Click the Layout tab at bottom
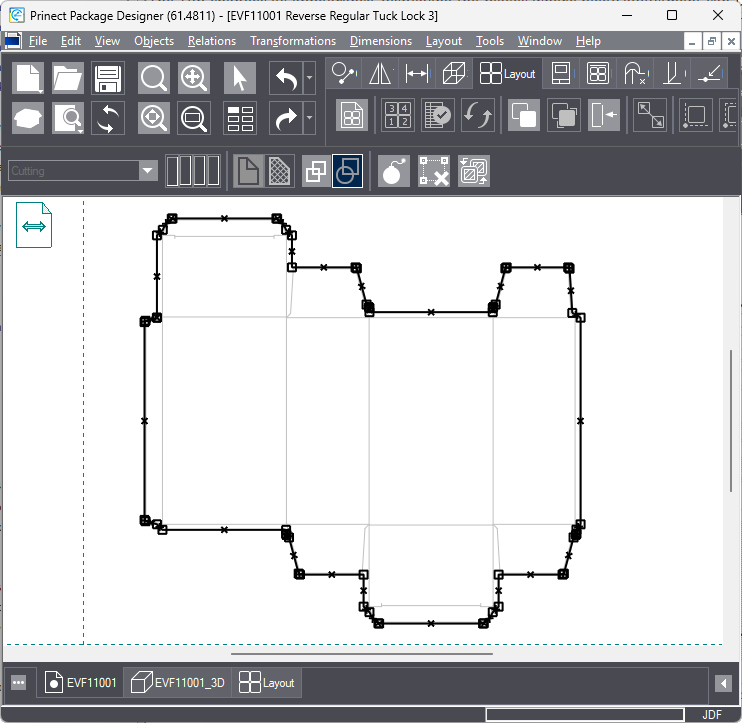Image resolution: width=742 pixels, height=723 pixels. (267, 683)
